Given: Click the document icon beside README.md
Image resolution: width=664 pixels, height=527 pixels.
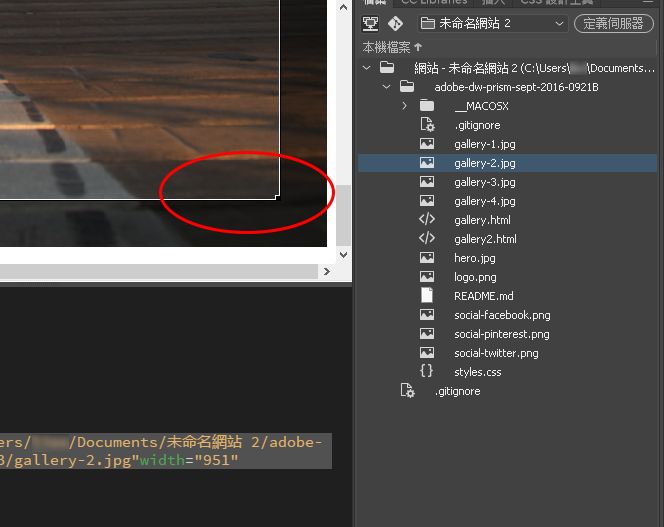Looking at the screenshot, I should (x=427, y=295).
